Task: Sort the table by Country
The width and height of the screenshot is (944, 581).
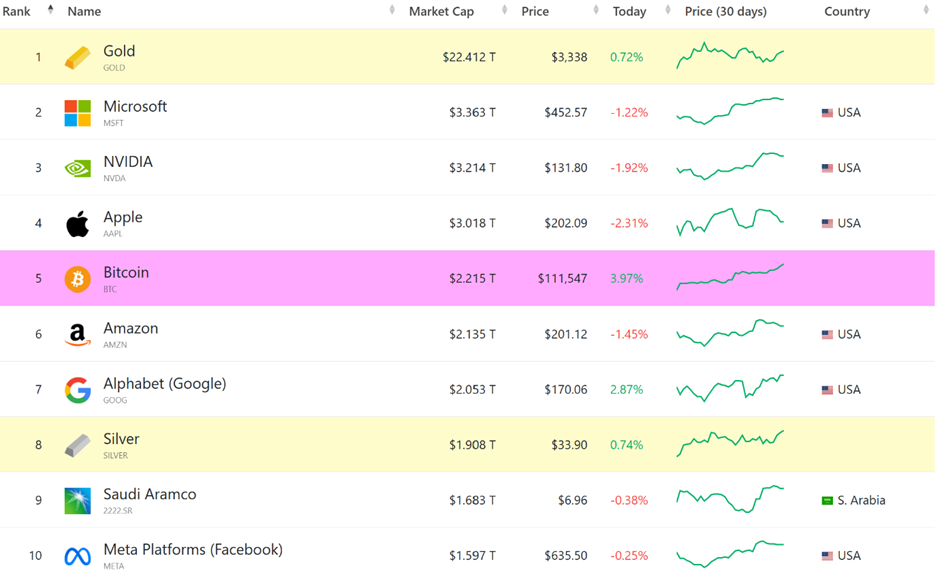Action: tap(847, 12)
